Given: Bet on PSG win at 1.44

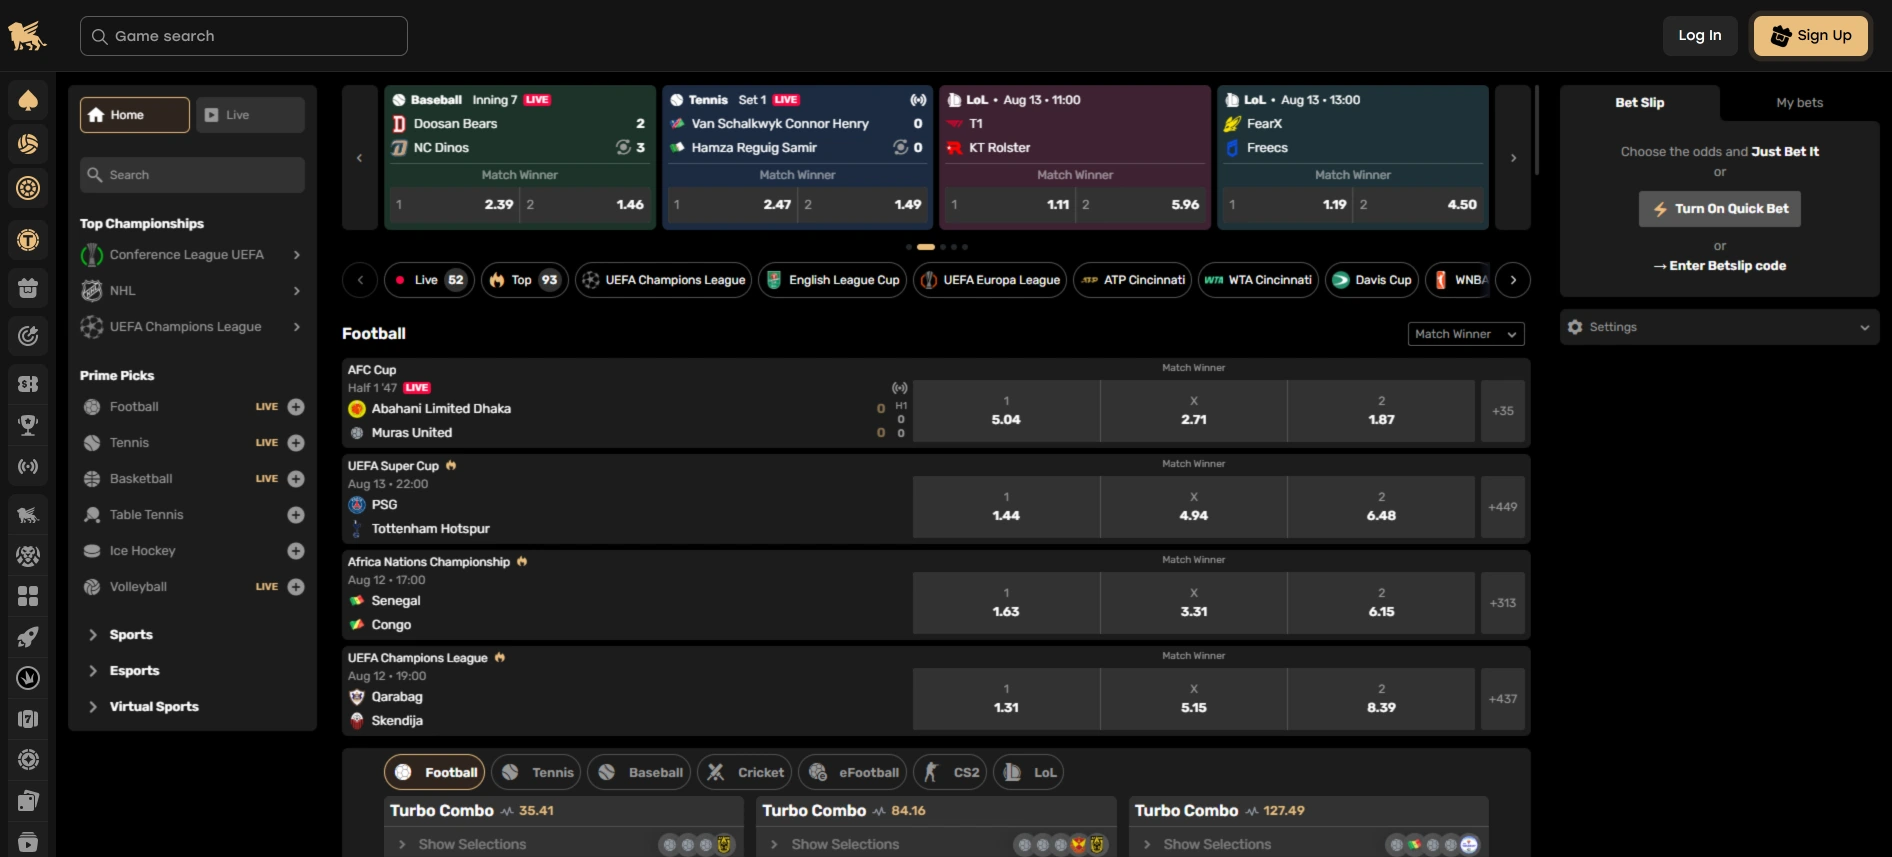Looking at the screenshot, I should coord(1006,507).
